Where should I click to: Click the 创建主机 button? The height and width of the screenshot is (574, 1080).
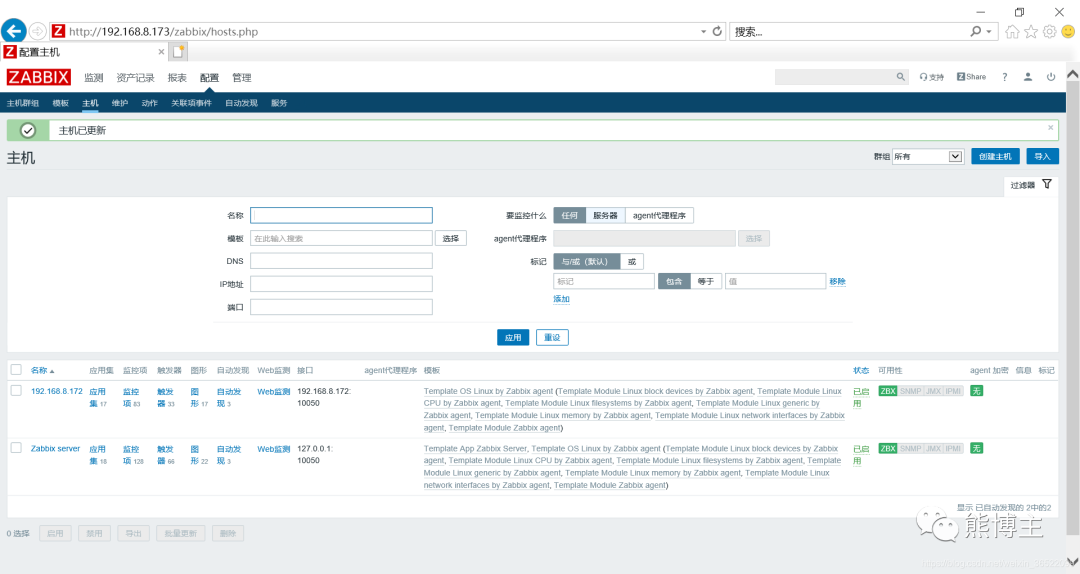(995, 156)
